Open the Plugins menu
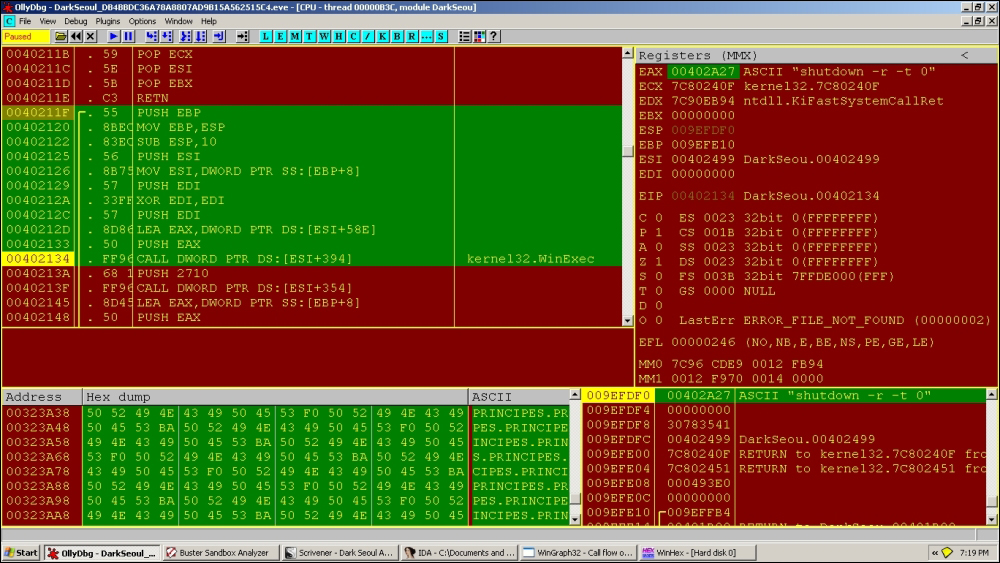1000x563 pixels. 108,21
